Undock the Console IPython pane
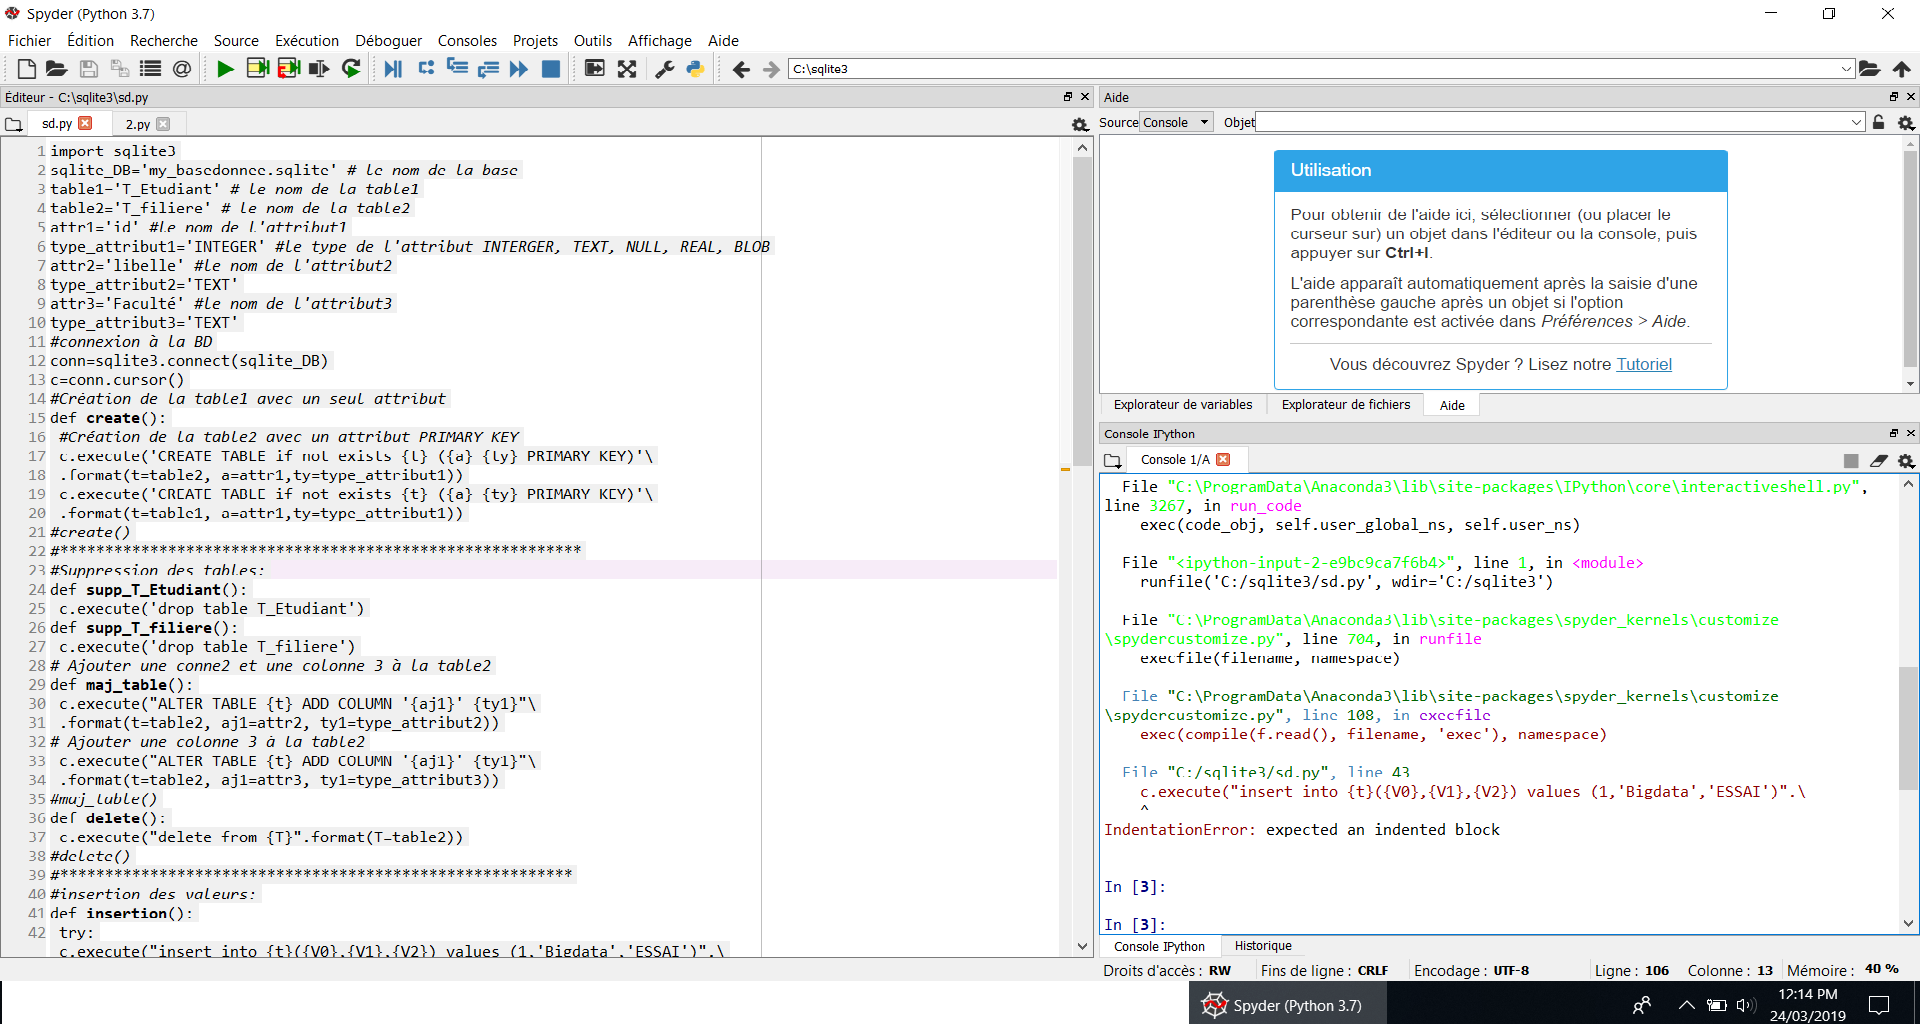 pyautogui.click(x=1893, y=433)
